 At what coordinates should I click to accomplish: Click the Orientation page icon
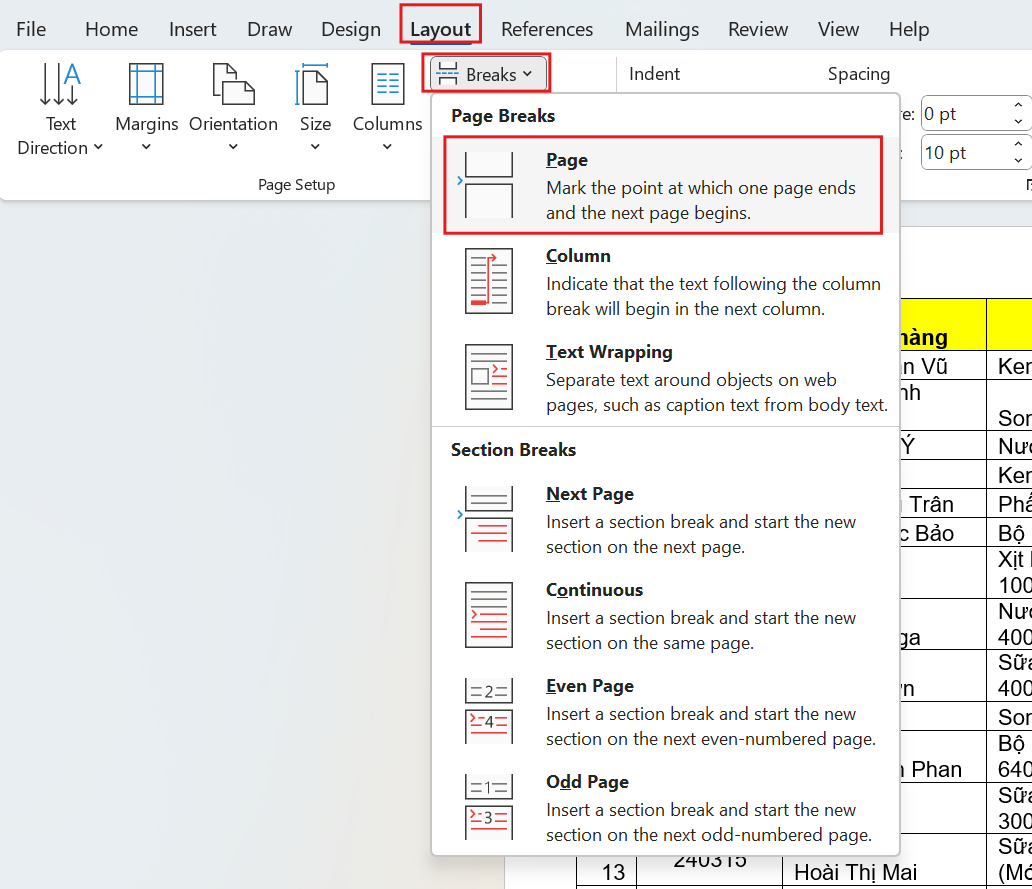click(233, 84)
